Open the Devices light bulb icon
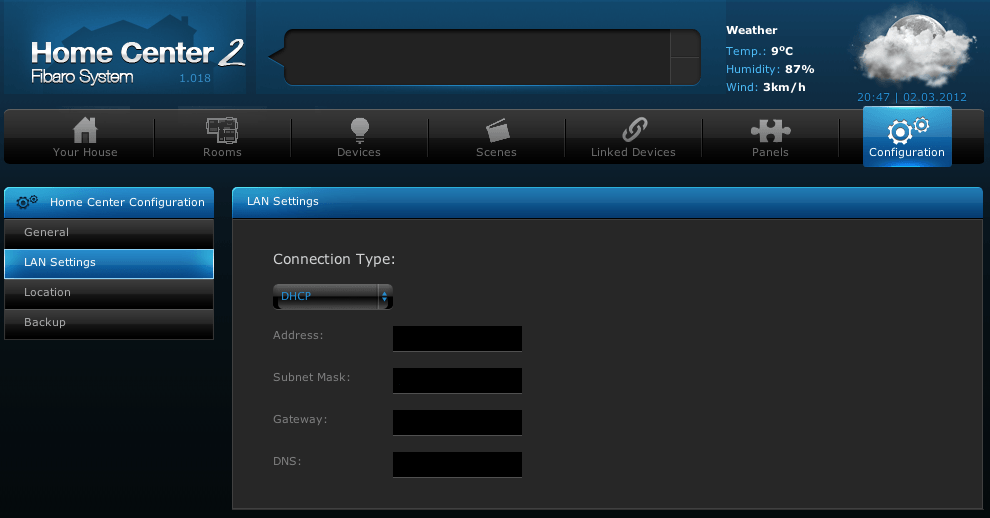Image resolution: width=990 pixels, height=518 pixels. click(x=359, y=130)
